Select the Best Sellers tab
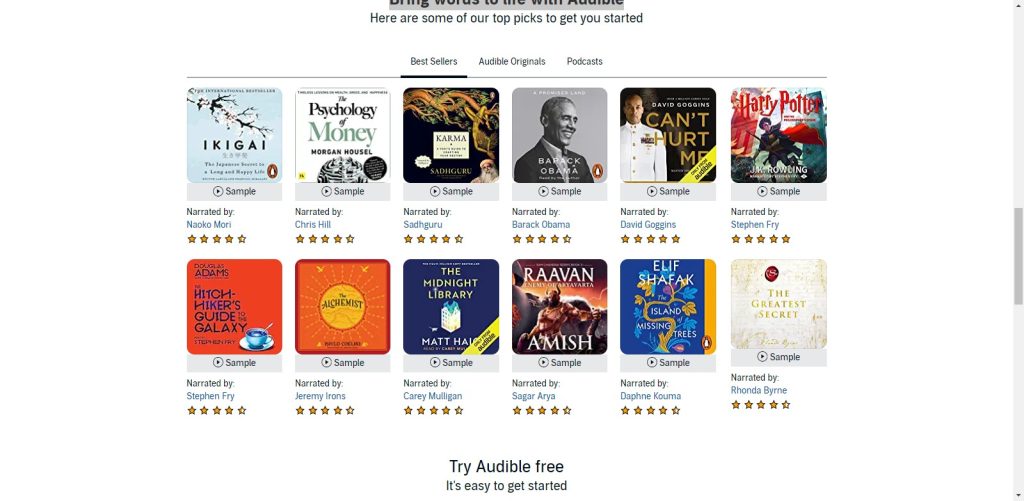 tap(434, 61)
